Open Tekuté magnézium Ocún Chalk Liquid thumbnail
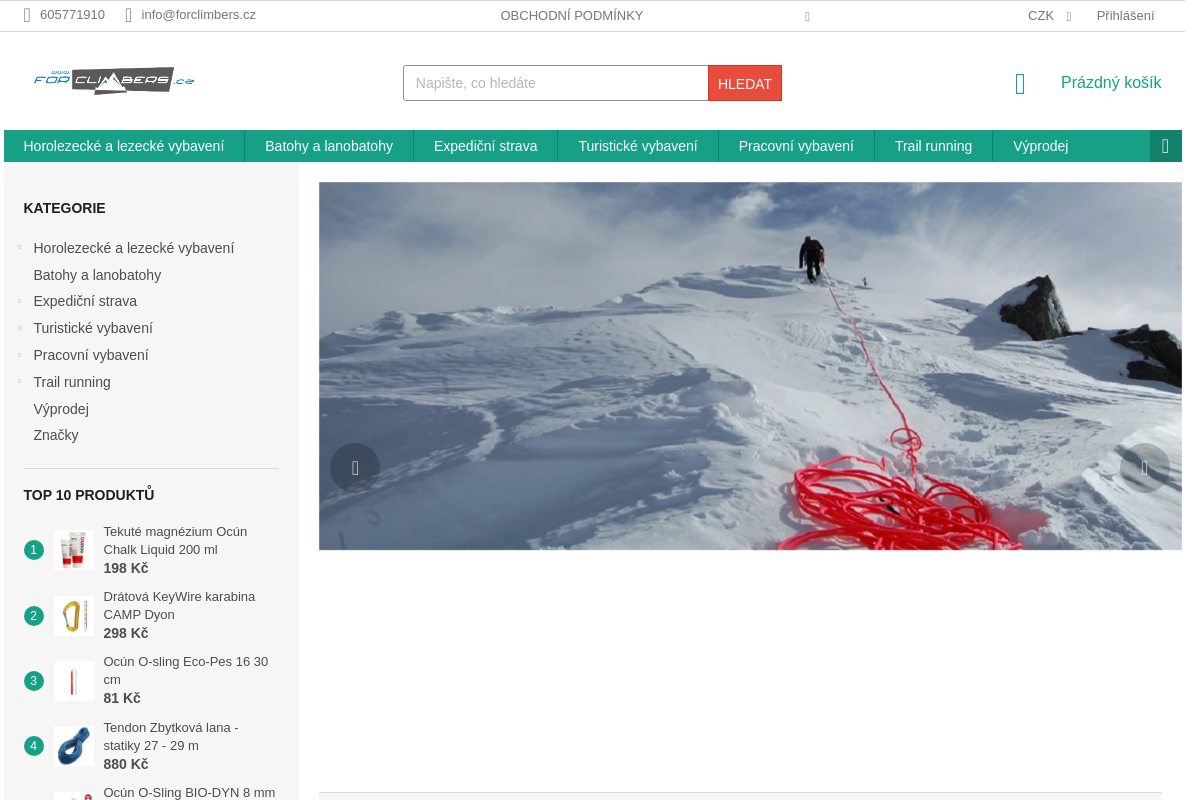 click(x=73, y=550)
